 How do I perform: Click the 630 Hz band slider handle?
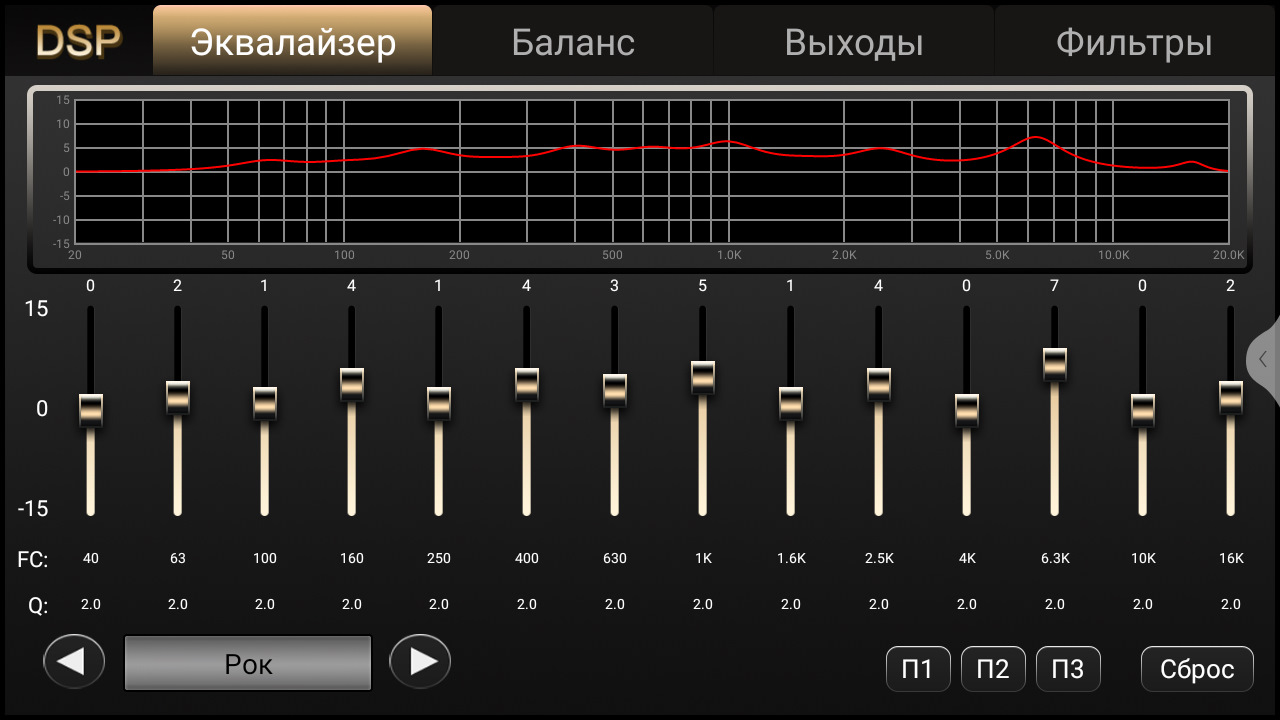coord(615,390)
